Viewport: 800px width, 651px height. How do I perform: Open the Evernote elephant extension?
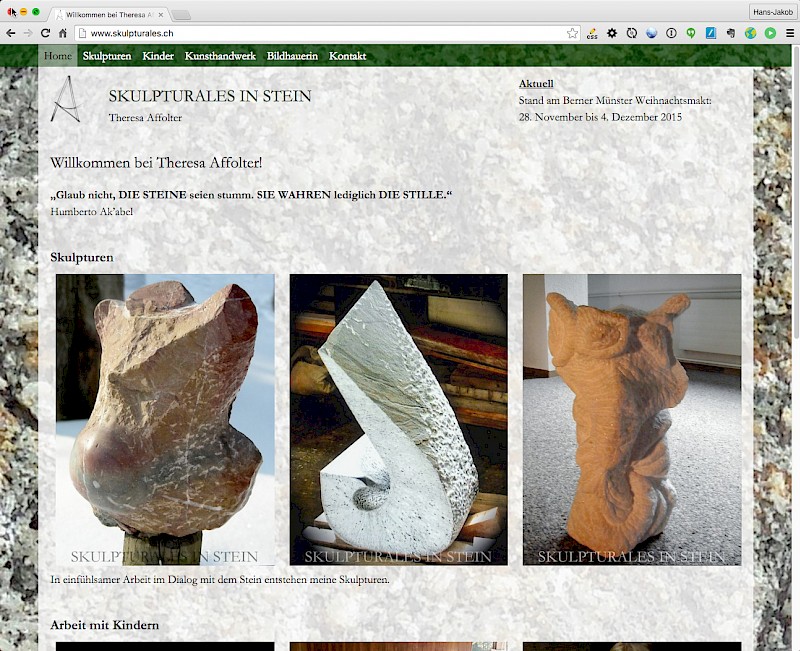tap(730, 33)
